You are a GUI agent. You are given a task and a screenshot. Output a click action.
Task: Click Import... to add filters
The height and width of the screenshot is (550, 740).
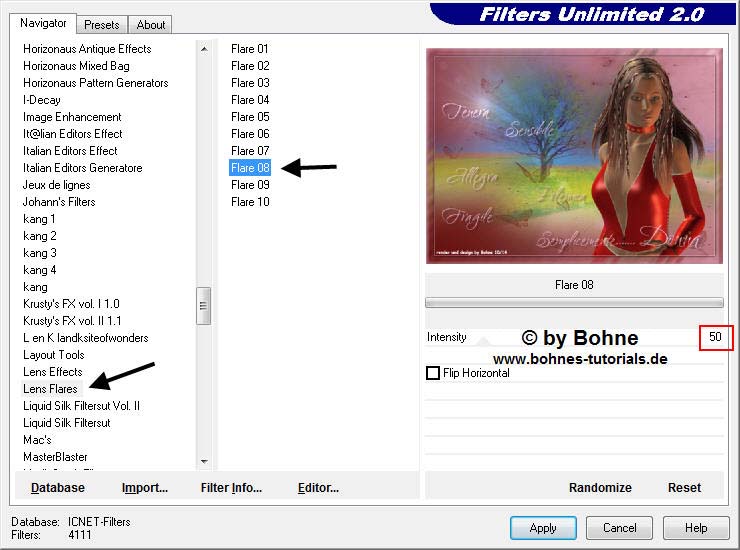point(145,488)
